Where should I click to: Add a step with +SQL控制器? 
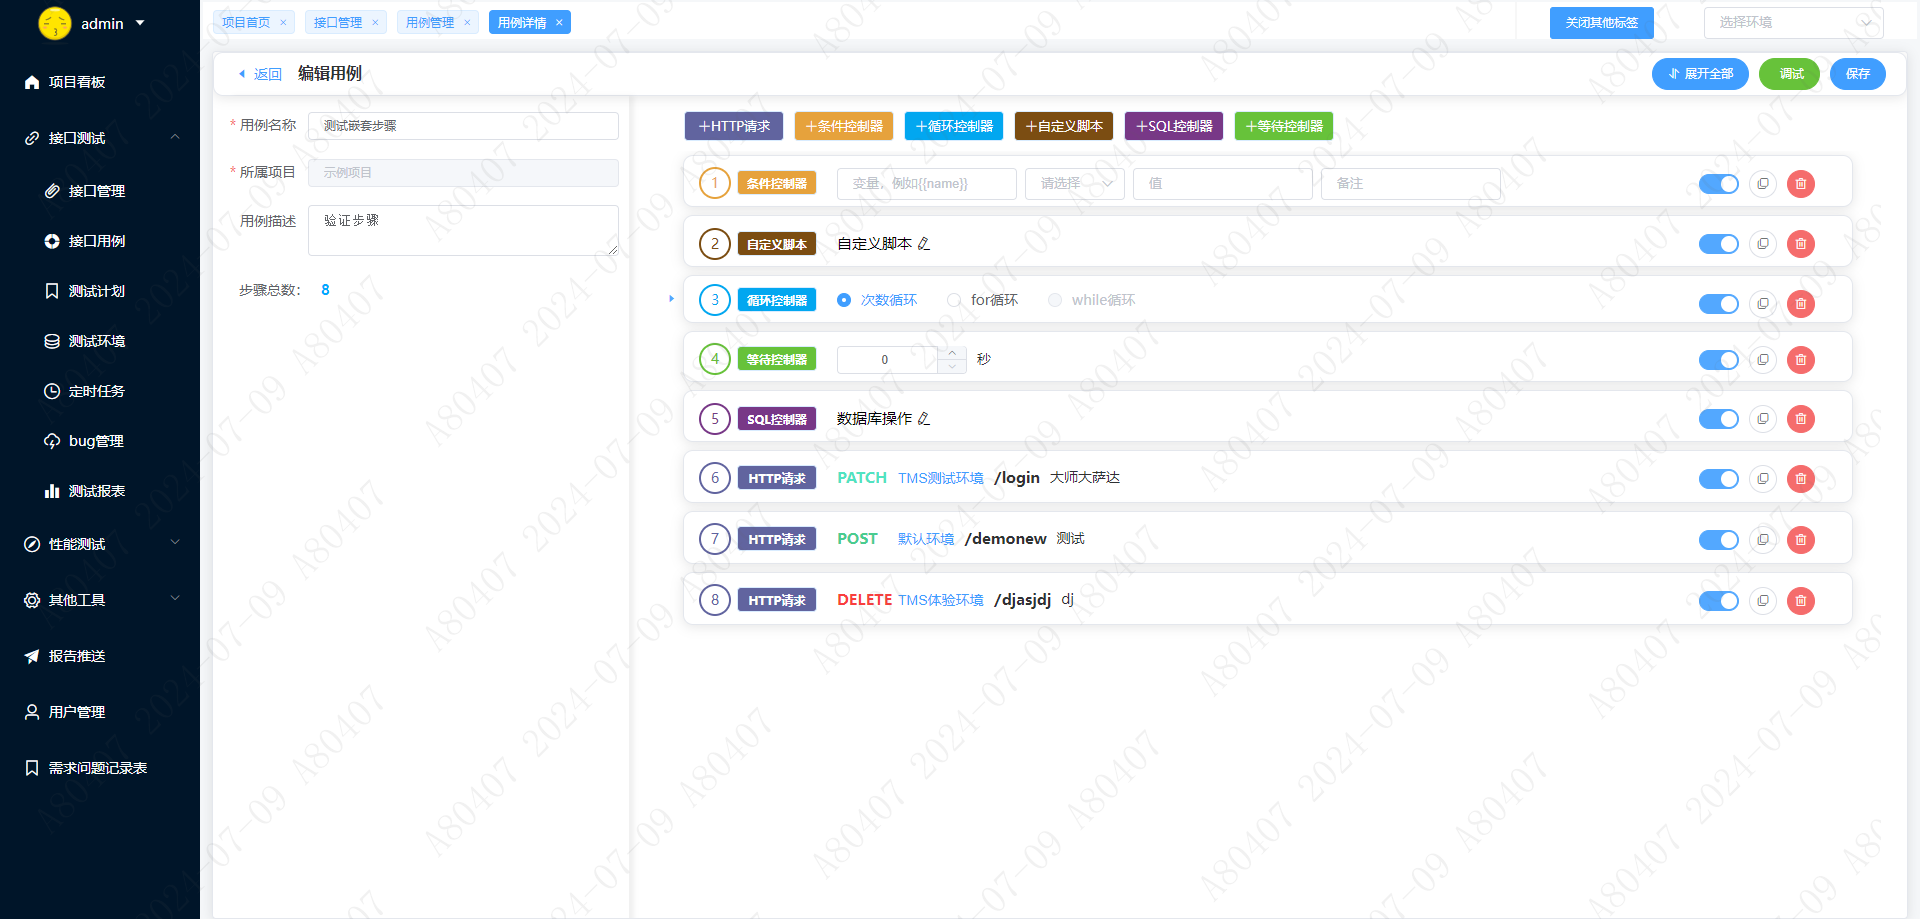[1174, 126]
